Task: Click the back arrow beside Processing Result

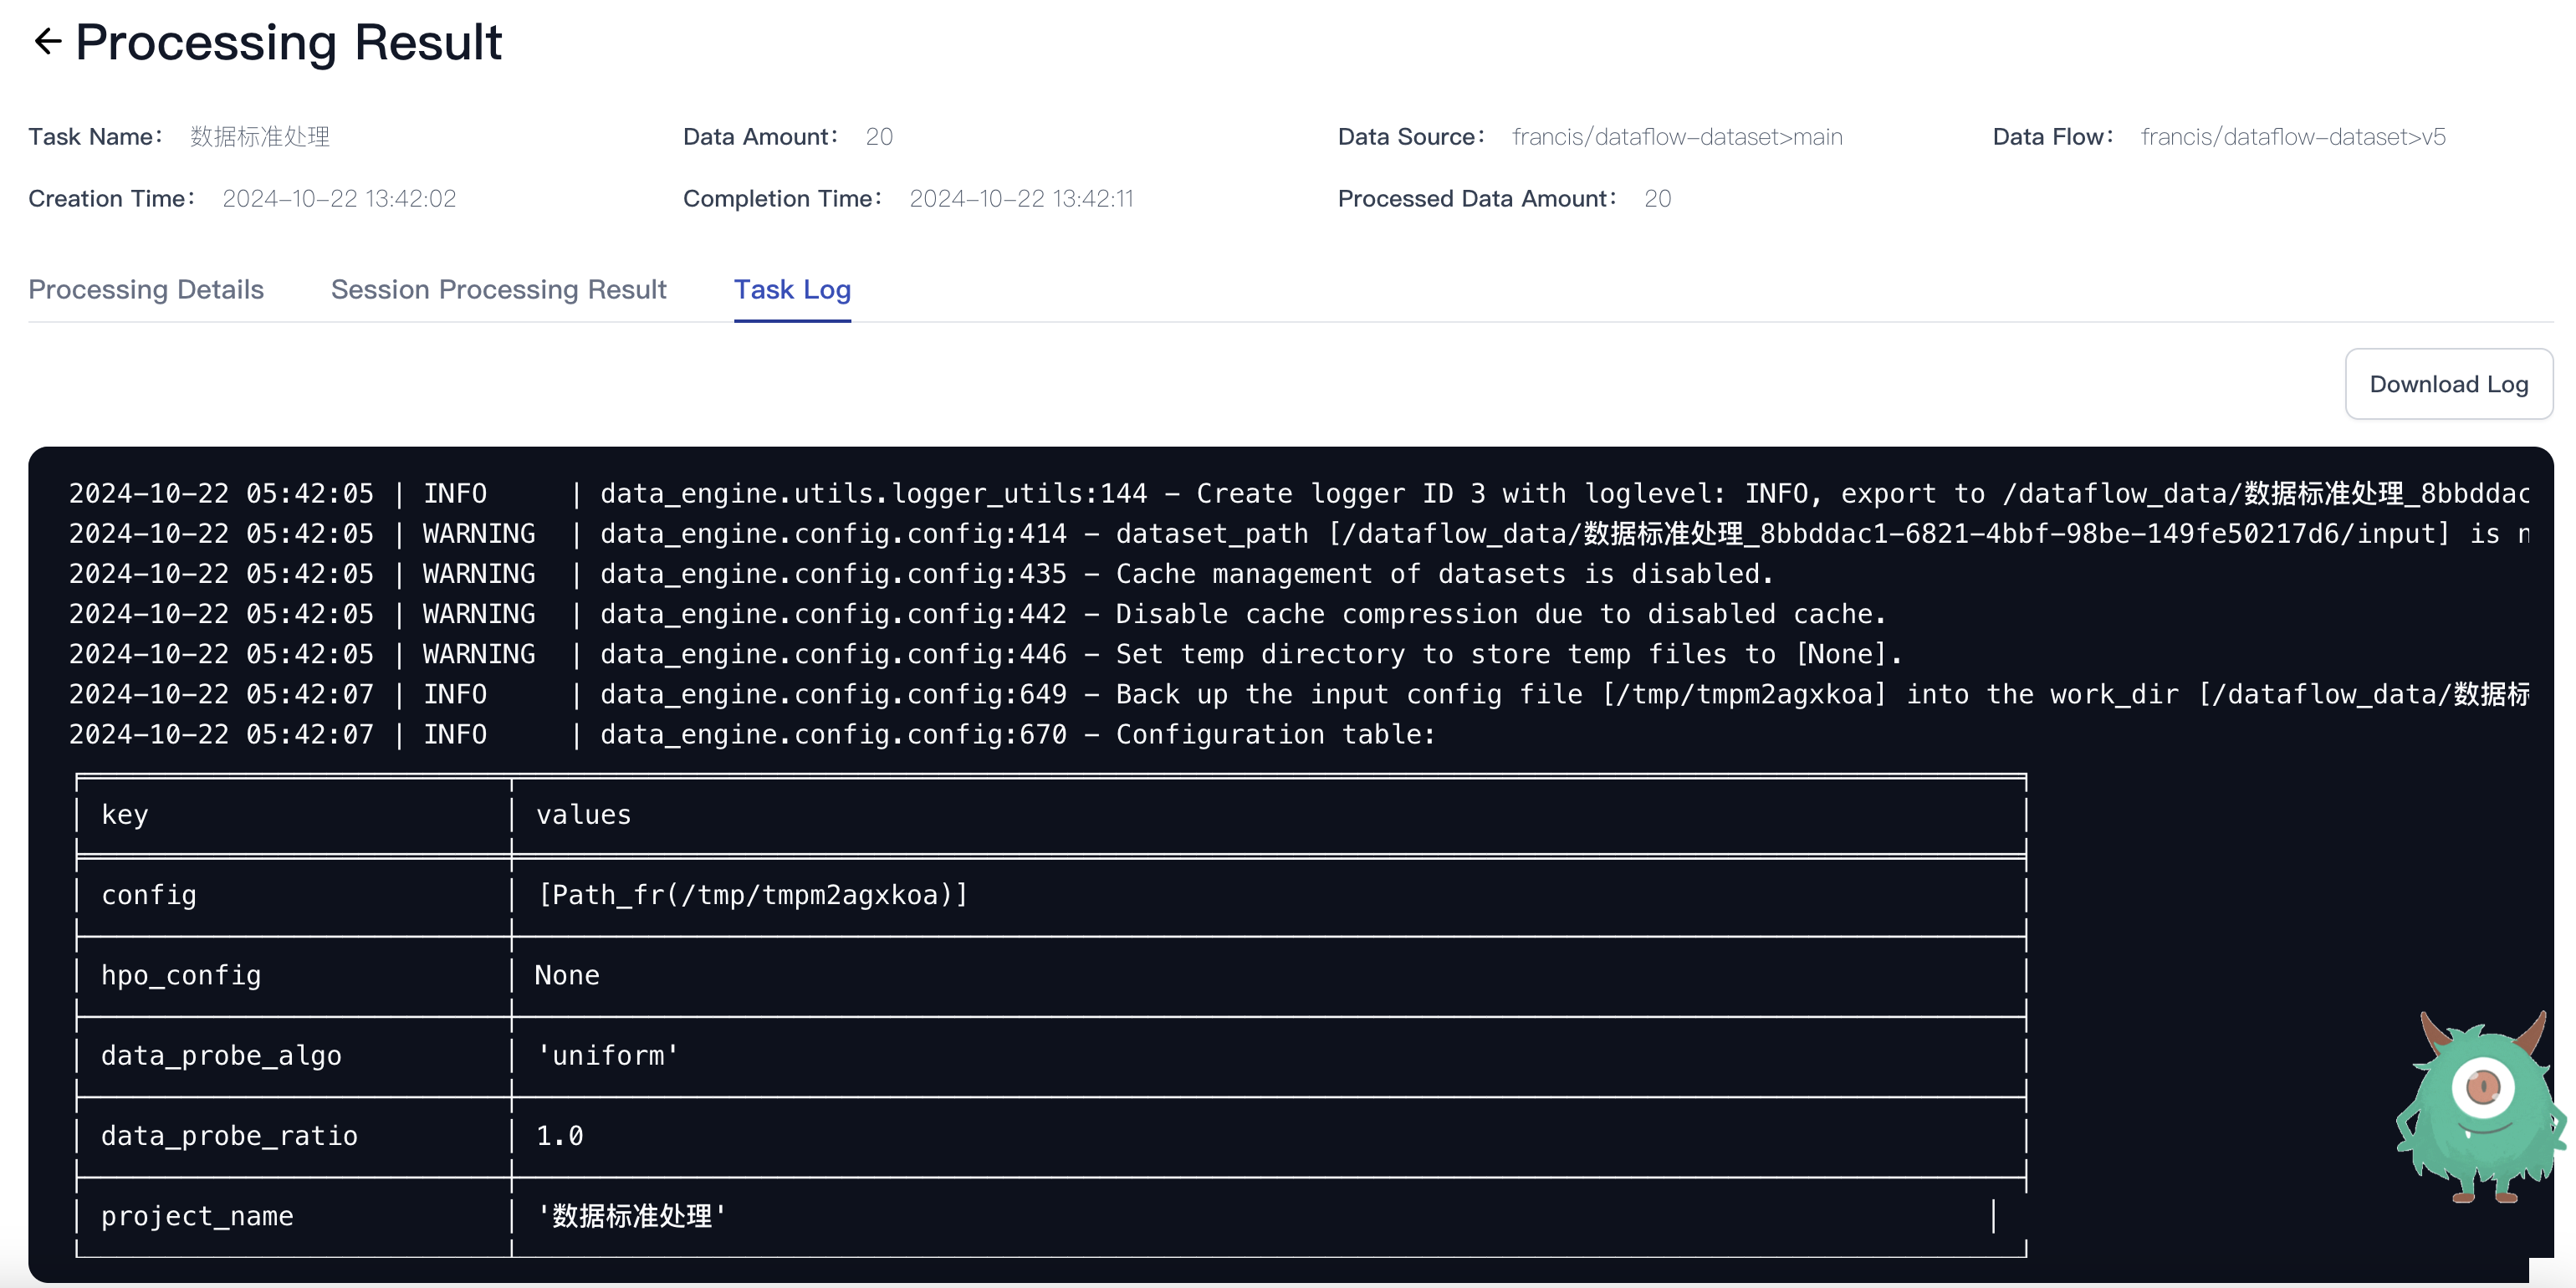Action: [x=47, y=42]
